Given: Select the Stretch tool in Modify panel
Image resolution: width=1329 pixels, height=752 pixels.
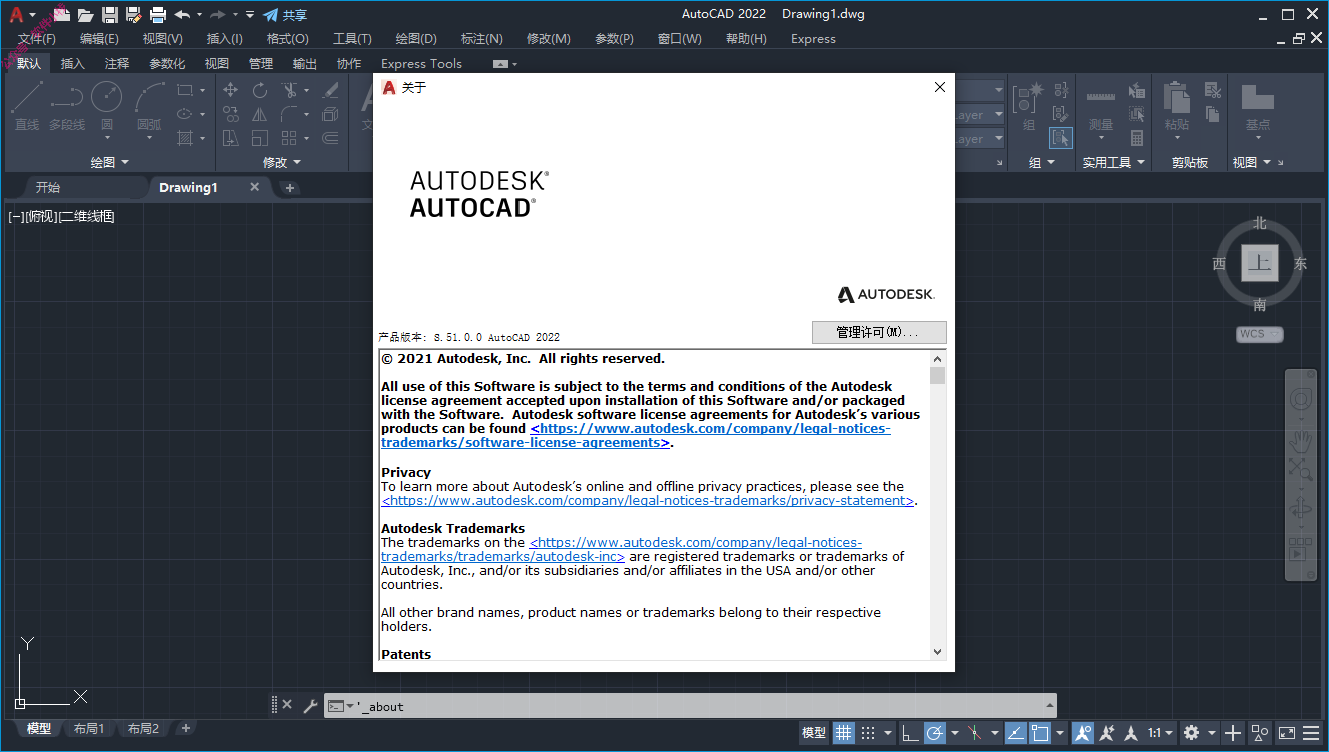Looking at the screenshot, I should pyautogui.click(x=230, y=138).
